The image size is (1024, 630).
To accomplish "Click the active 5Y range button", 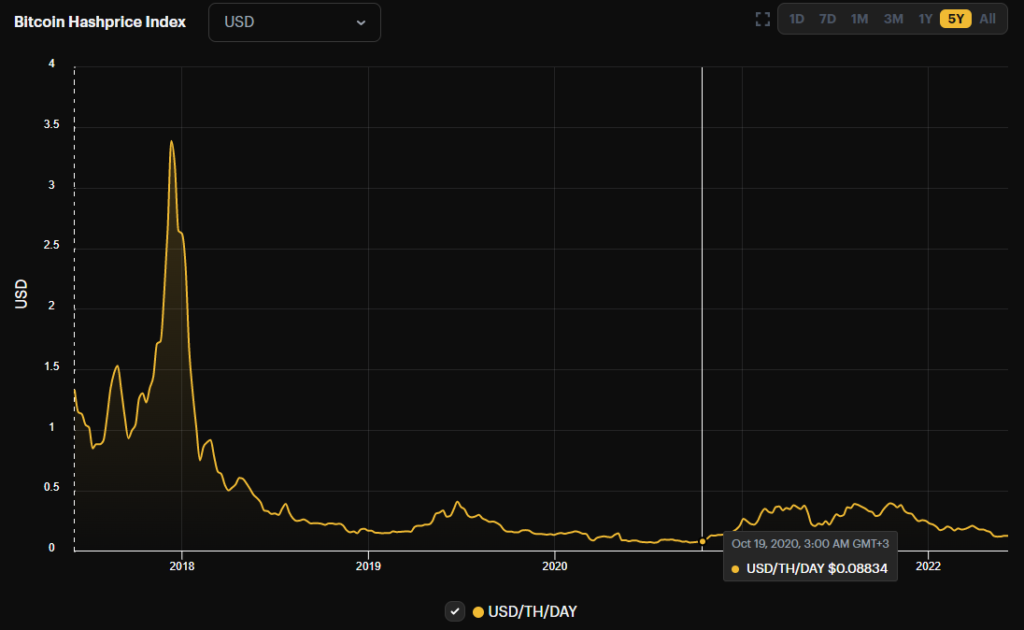I will [x=954, y=18].
